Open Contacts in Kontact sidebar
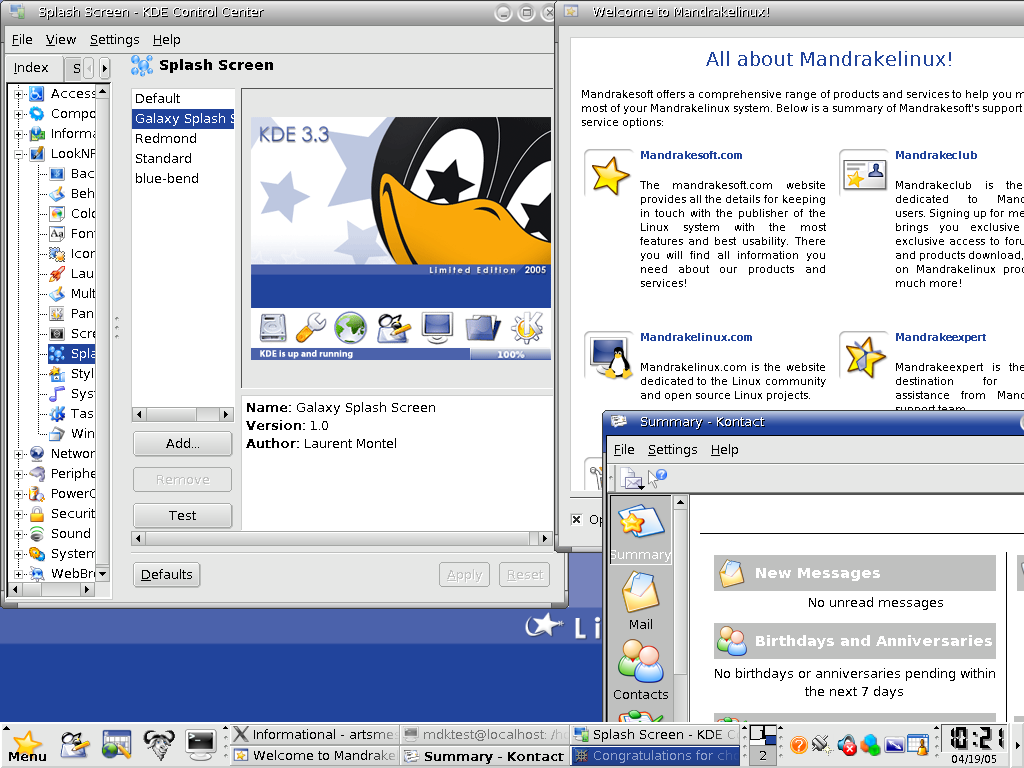The height and width of the screenshot is (768, 1024). tap(641, 670)
